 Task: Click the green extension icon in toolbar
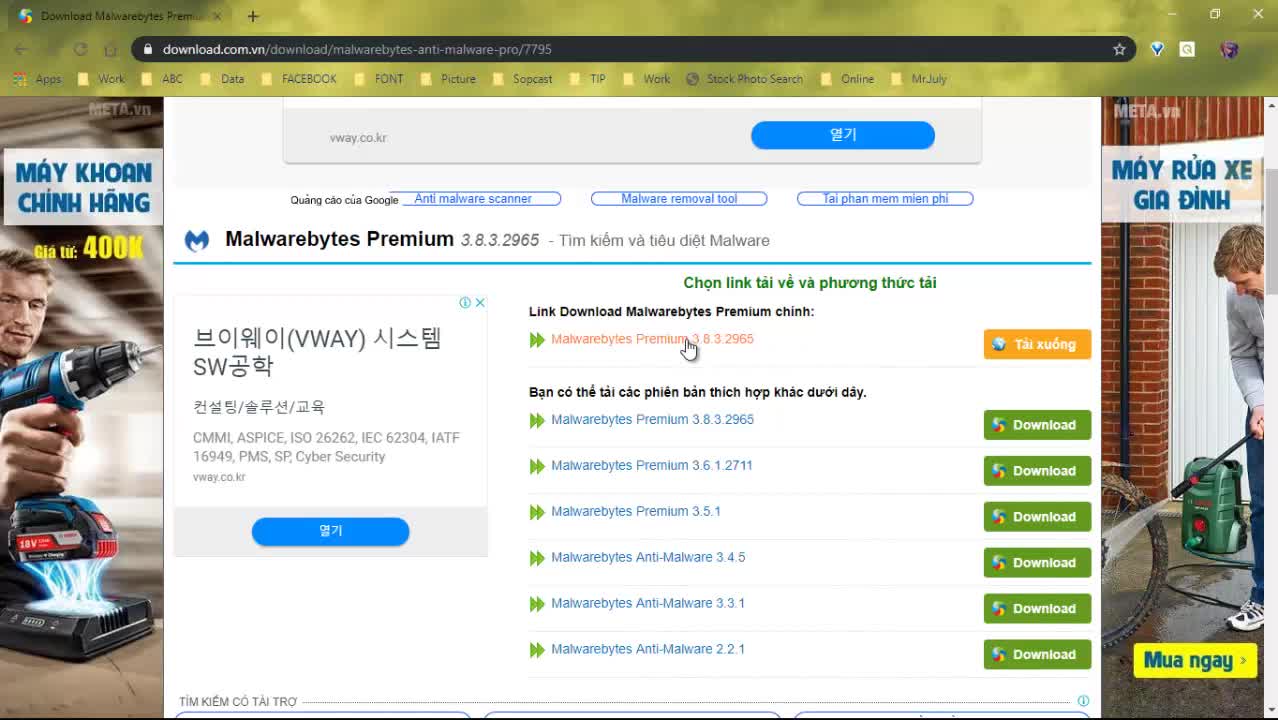(x=1187, y=49)
